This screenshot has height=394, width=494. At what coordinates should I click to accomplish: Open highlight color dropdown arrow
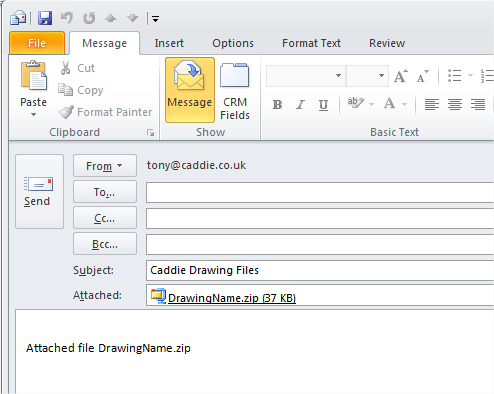[x=371, y=104]
